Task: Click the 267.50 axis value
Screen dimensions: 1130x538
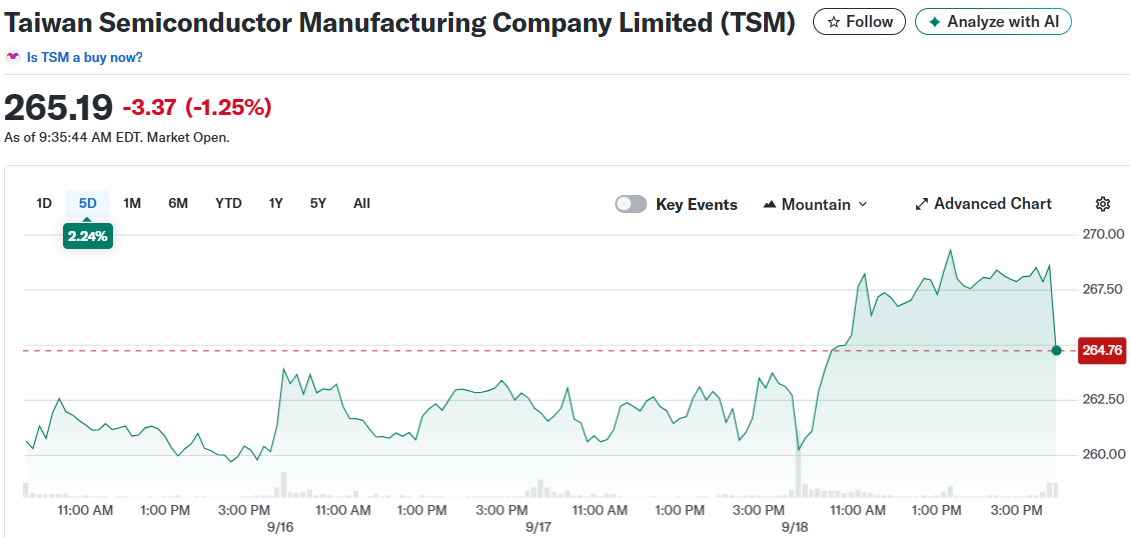Action: click(x=1103, y=290)
